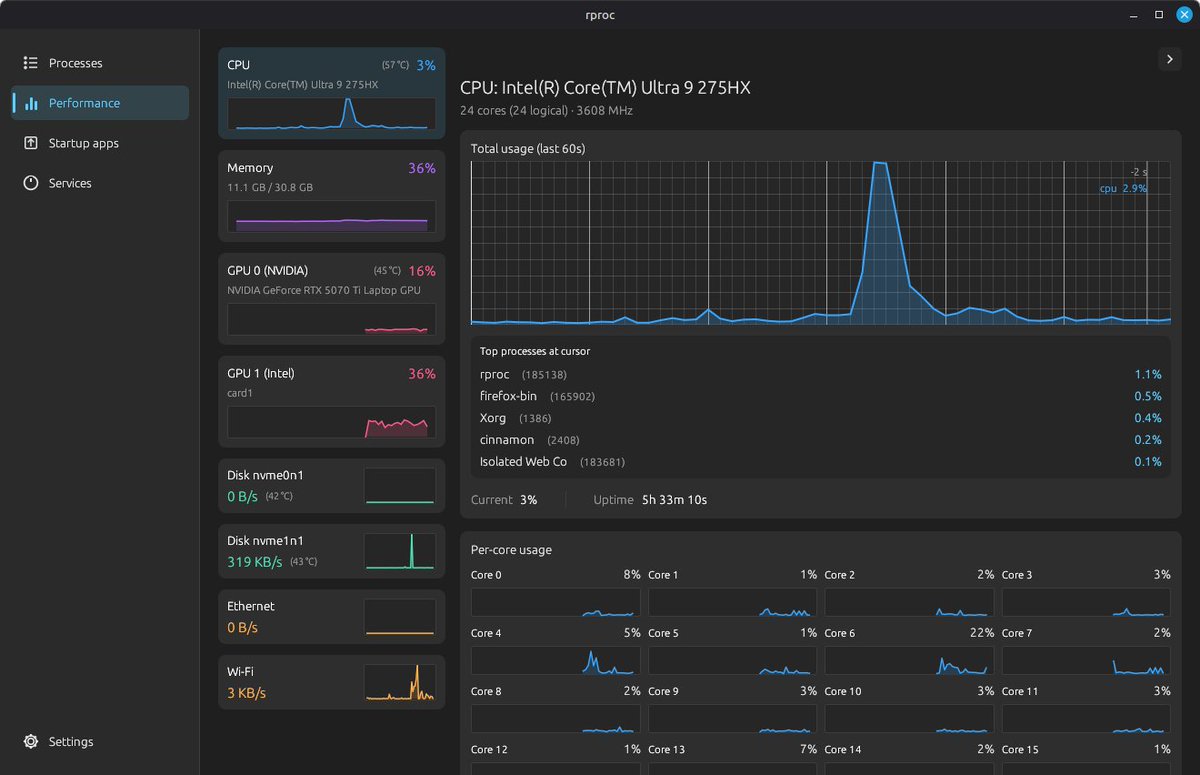Select the Wi-Fi network card
1200x775 pixels.
(331, 682)
